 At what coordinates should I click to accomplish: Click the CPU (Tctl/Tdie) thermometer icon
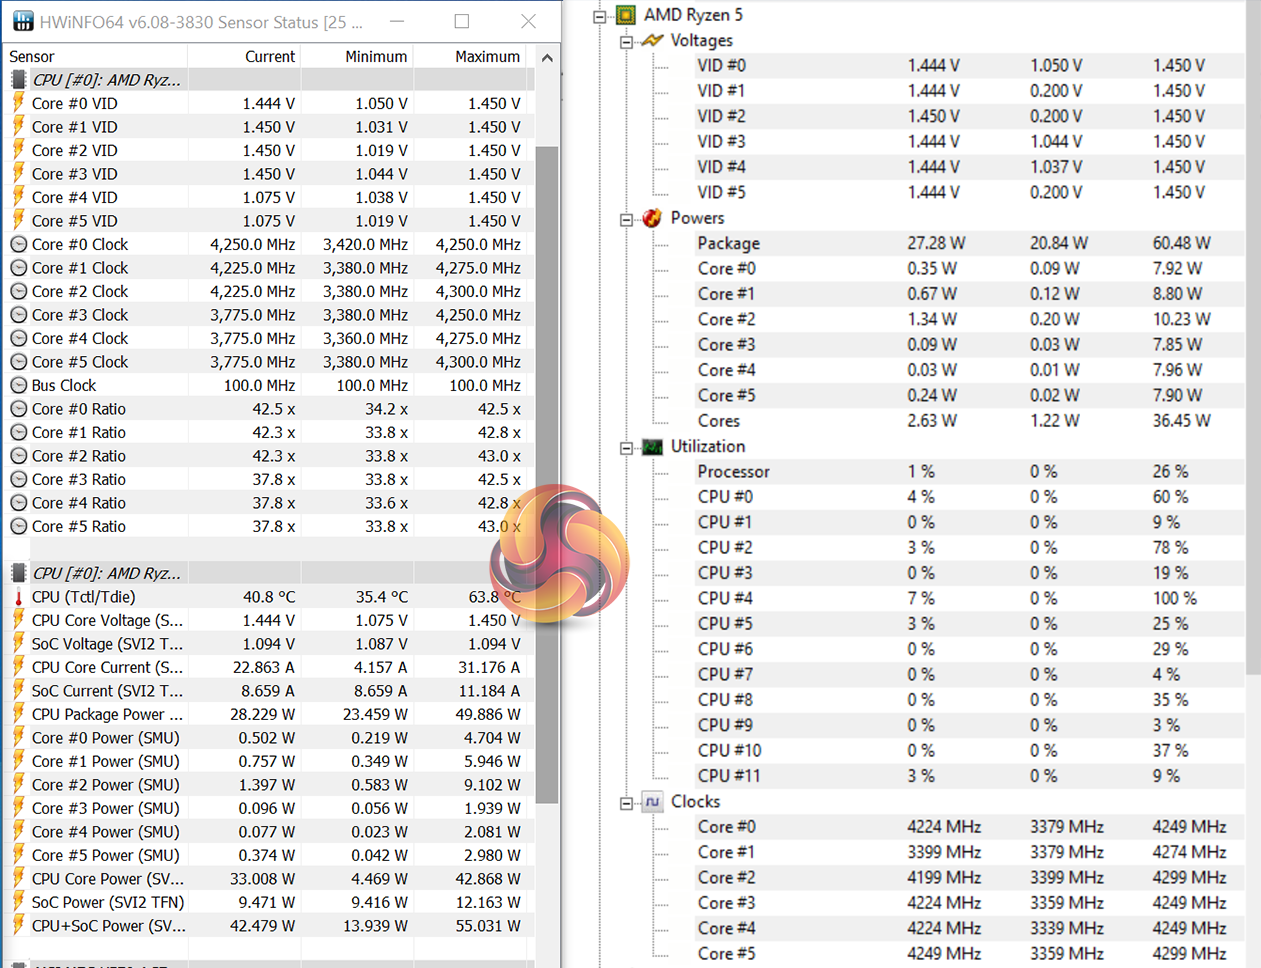18,597
